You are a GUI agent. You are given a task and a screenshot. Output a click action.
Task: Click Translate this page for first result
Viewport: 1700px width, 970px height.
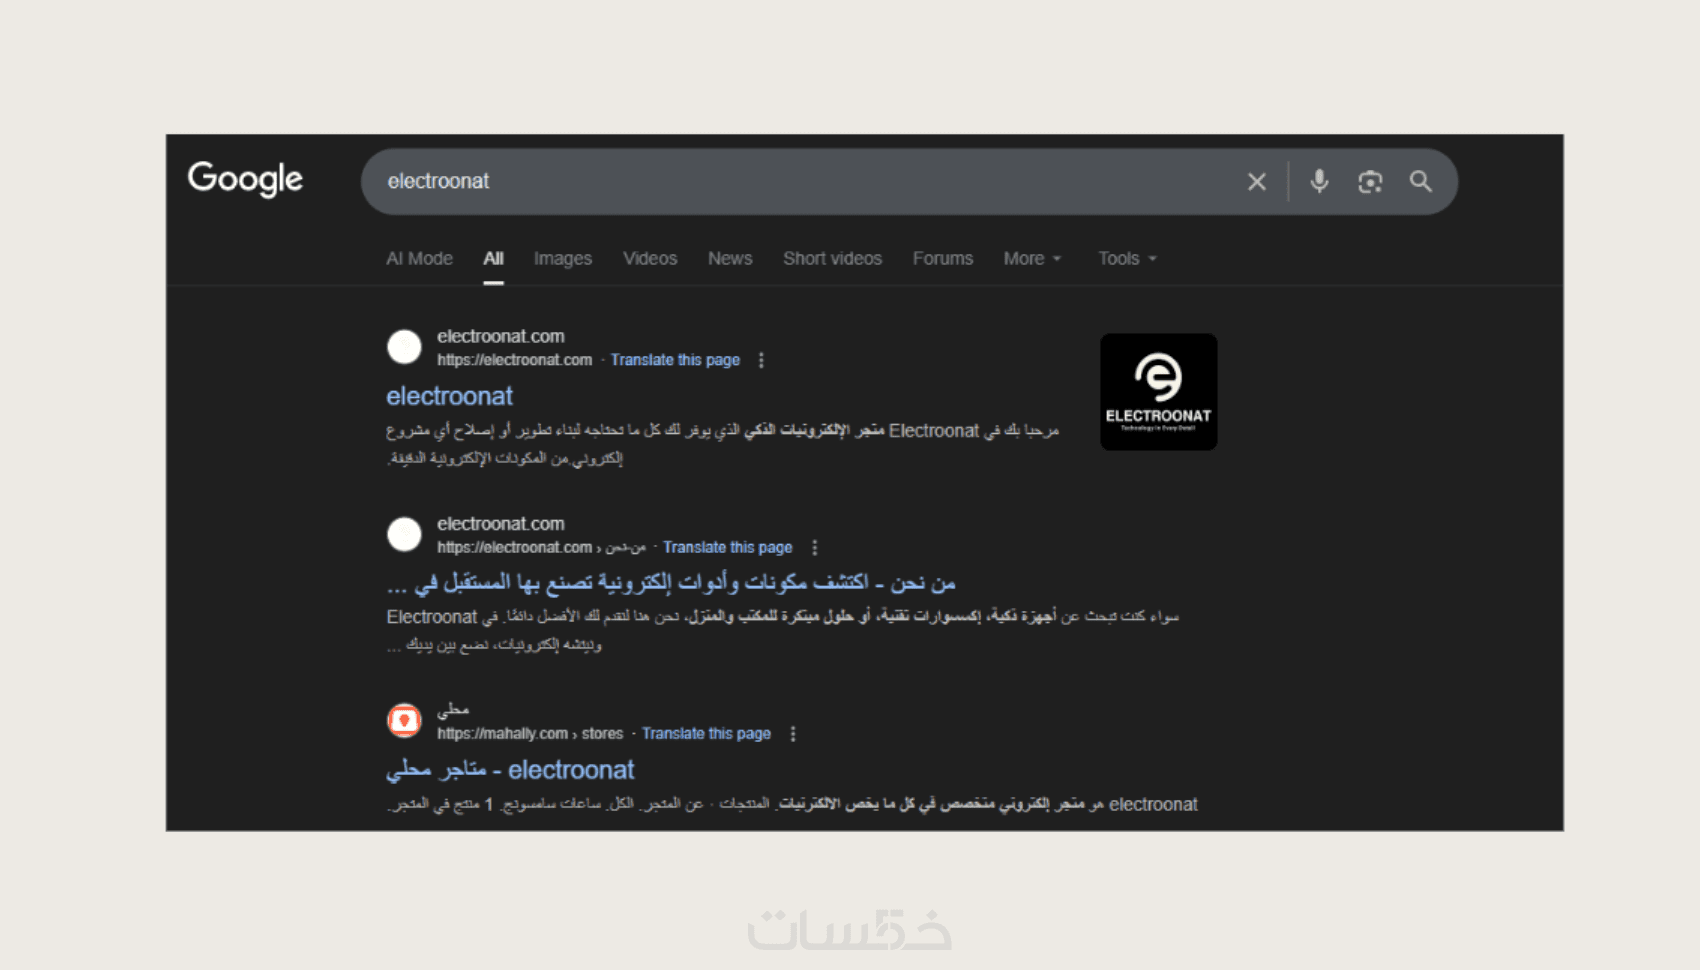(675, 360)
